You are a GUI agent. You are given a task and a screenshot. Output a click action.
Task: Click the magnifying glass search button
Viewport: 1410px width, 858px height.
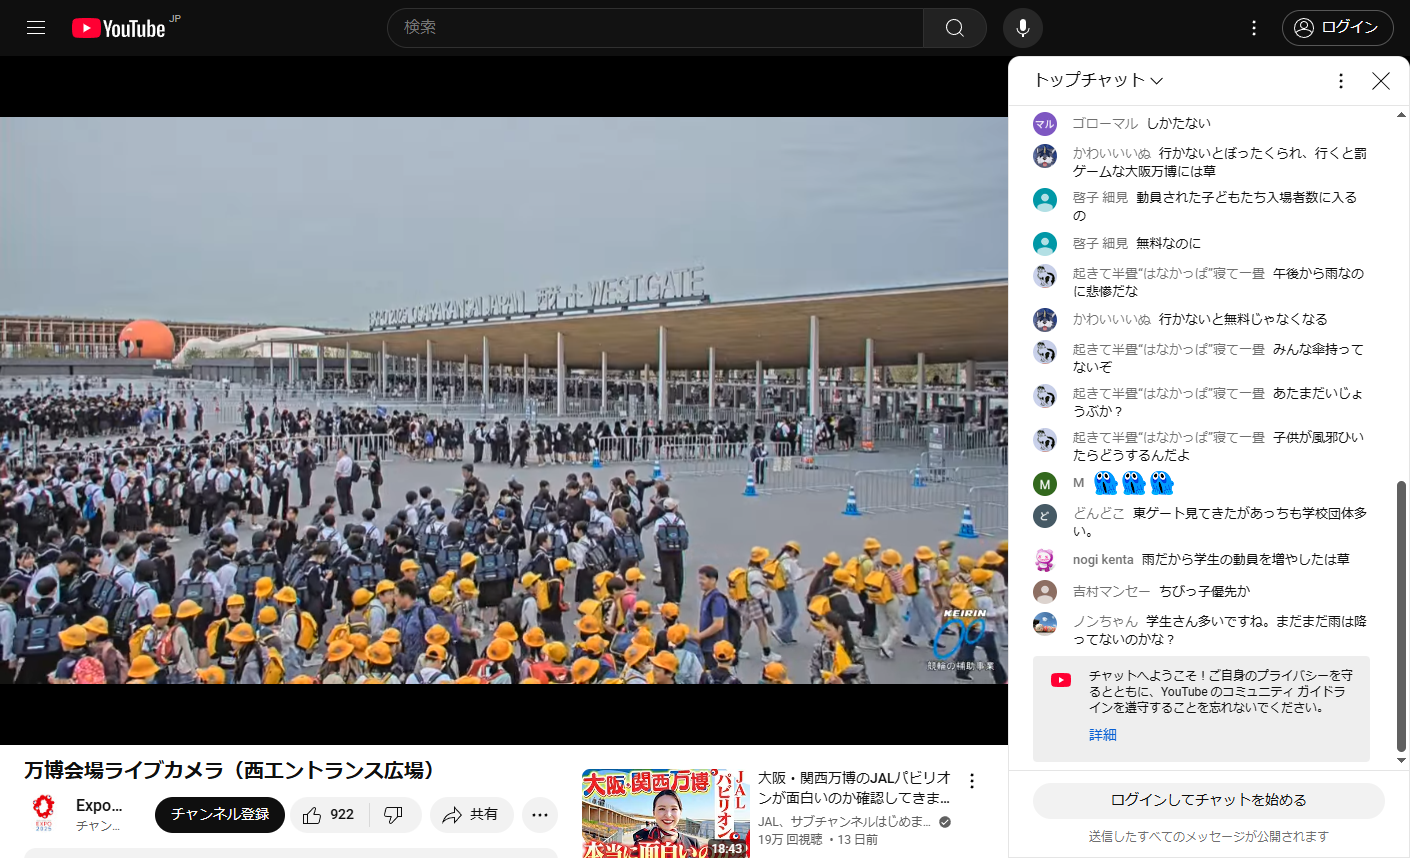[x=954, y=28]
